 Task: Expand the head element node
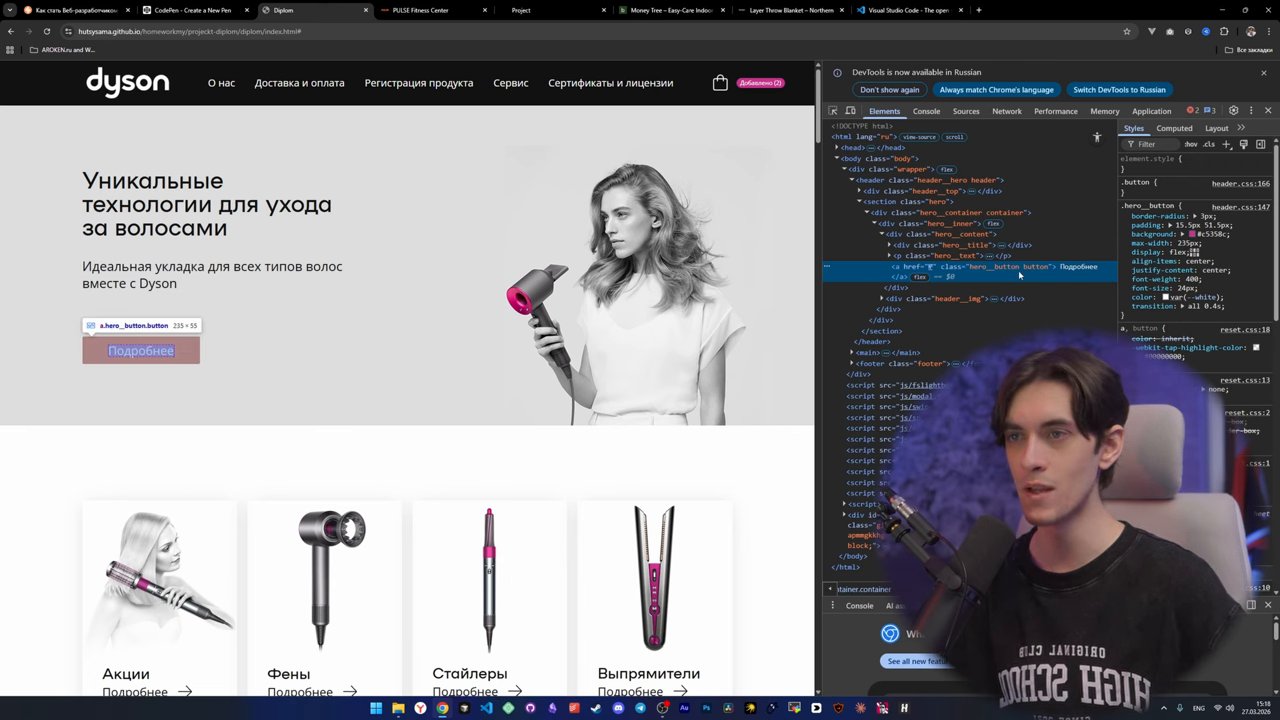point(837,148)
